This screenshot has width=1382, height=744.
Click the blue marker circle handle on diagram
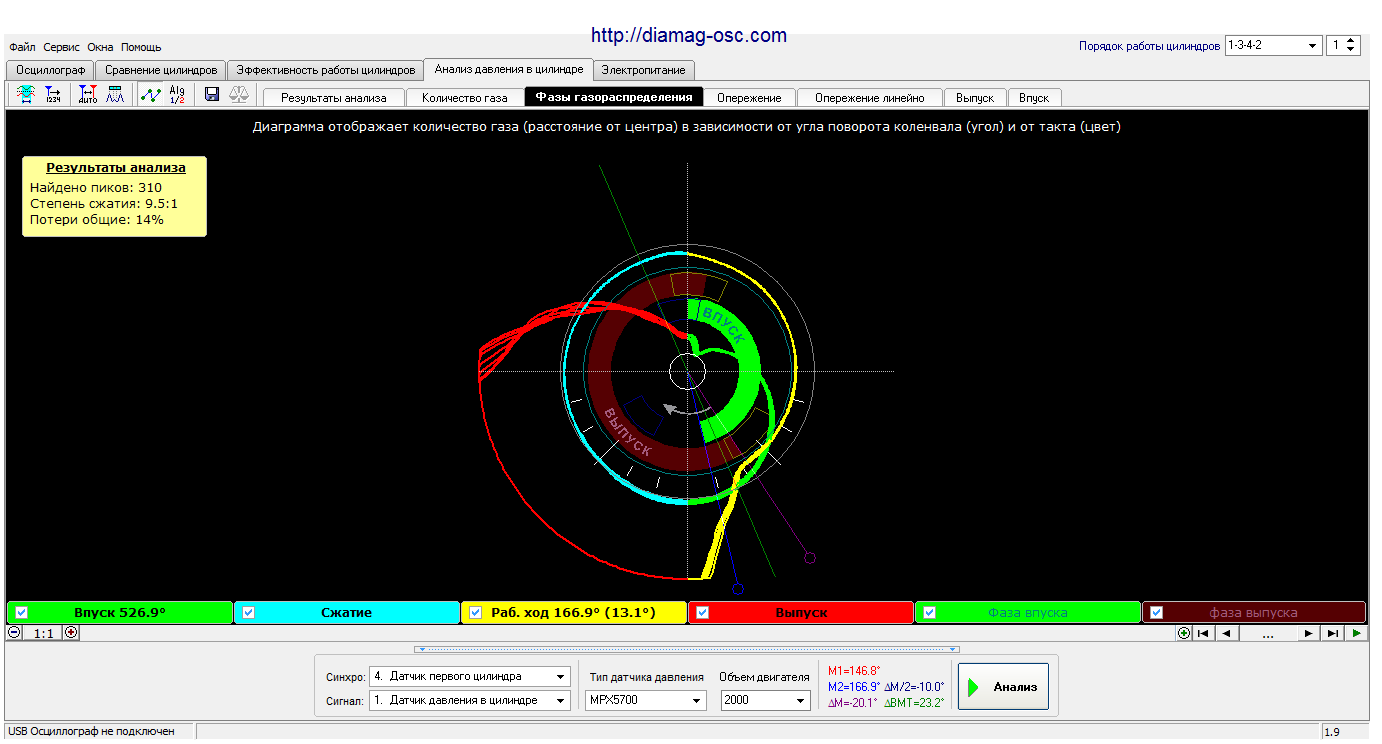click(738, 589)
